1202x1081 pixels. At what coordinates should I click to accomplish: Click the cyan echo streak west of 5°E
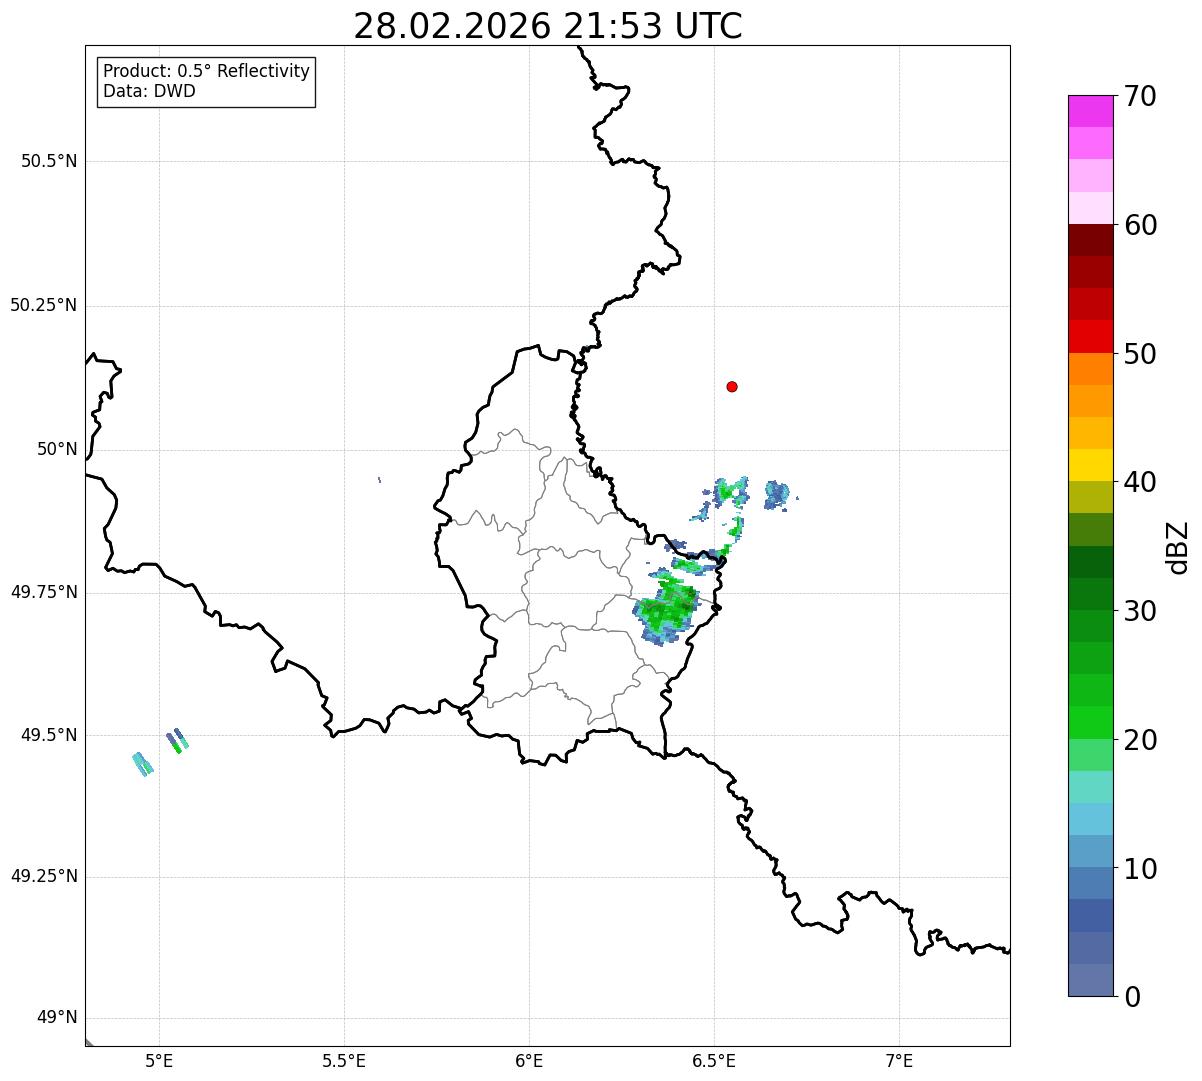coord(143,764)
